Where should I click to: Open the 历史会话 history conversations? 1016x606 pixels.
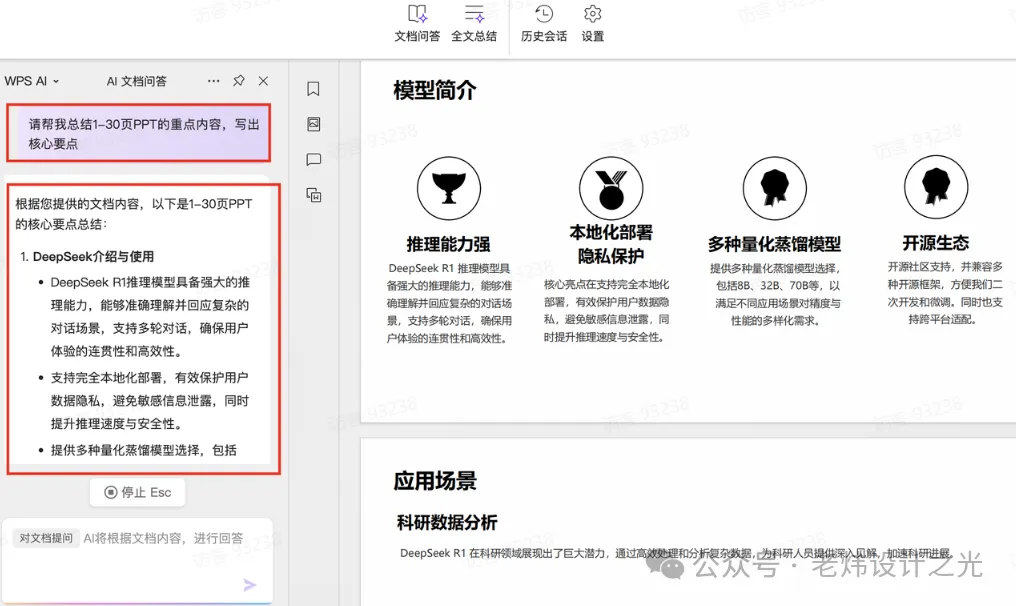[544, 23]
